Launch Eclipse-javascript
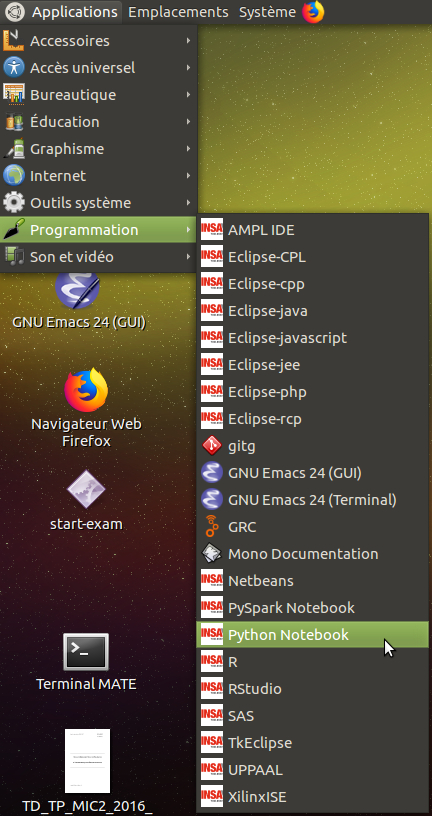The image size is (432, 816). [312, 338]
